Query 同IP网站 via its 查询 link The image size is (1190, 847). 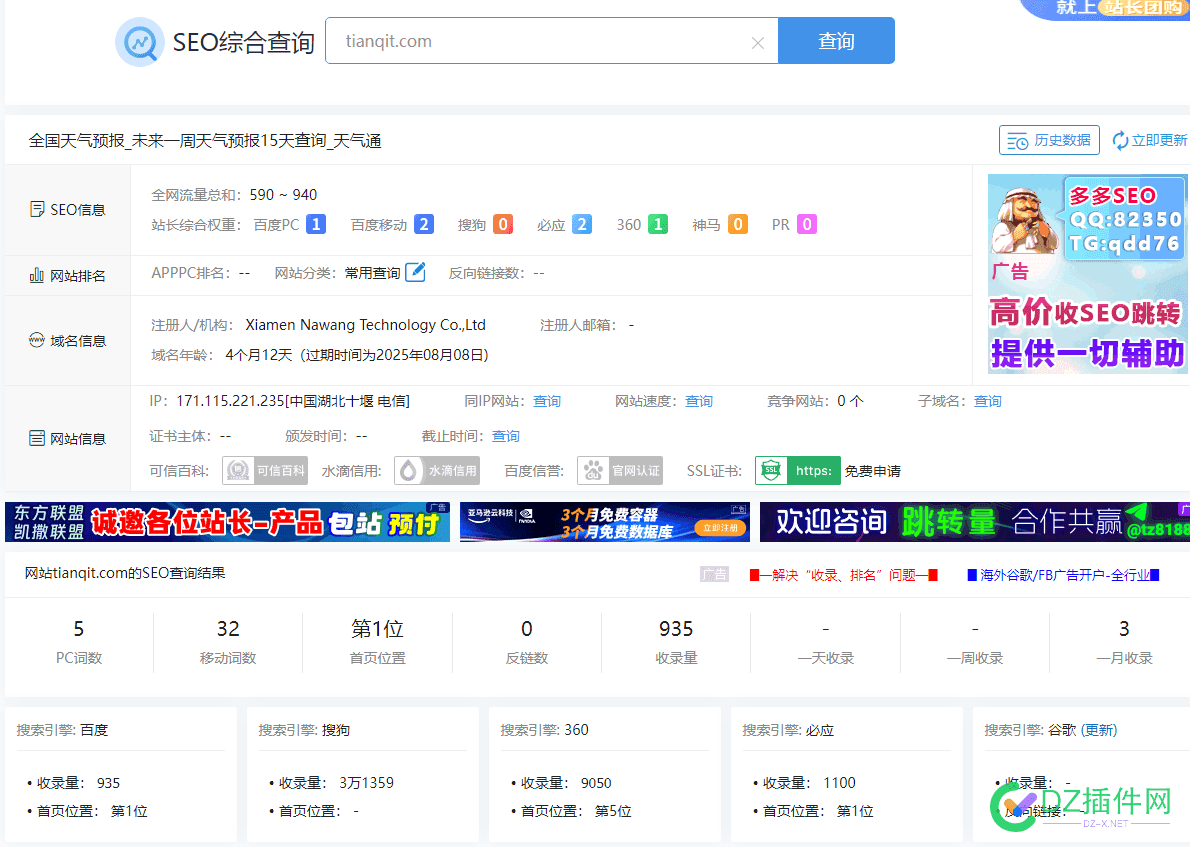pyautogui.click(x=546, y=400)
